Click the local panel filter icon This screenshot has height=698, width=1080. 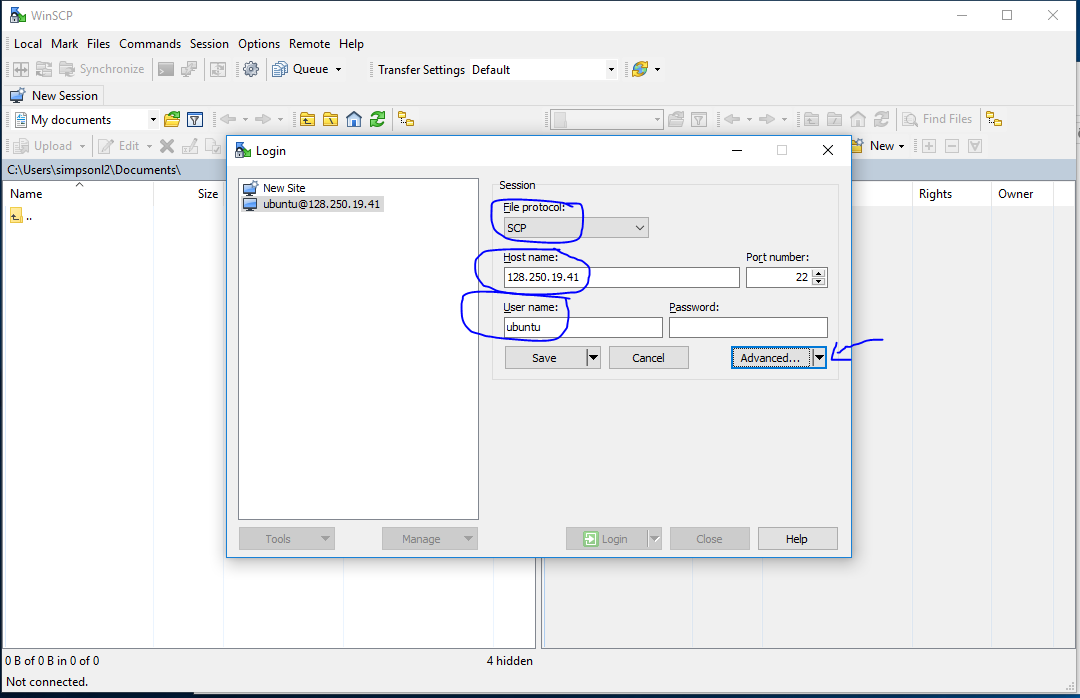[195, 119]
